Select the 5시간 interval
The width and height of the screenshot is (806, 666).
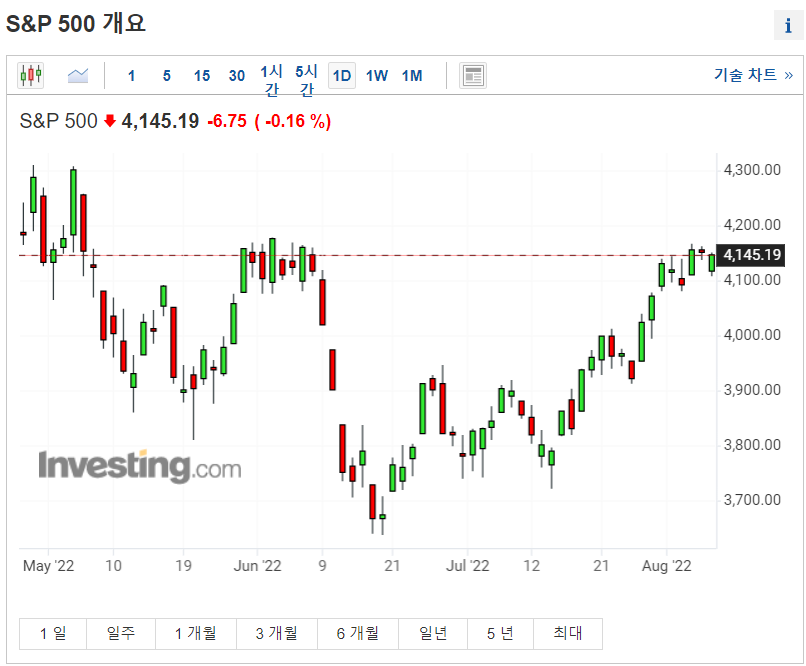tap(306, 80)
